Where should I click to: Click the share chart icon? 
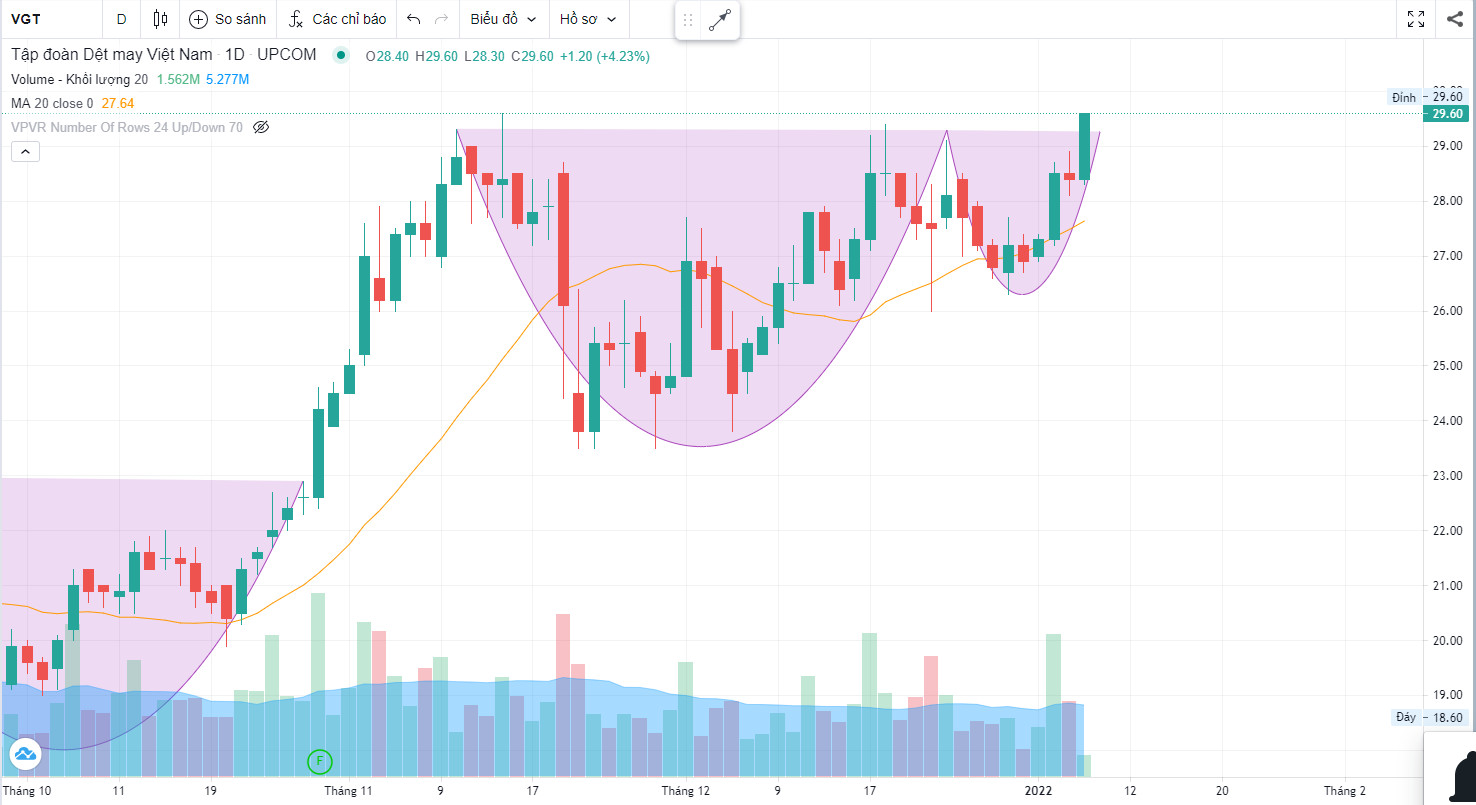1454,19
